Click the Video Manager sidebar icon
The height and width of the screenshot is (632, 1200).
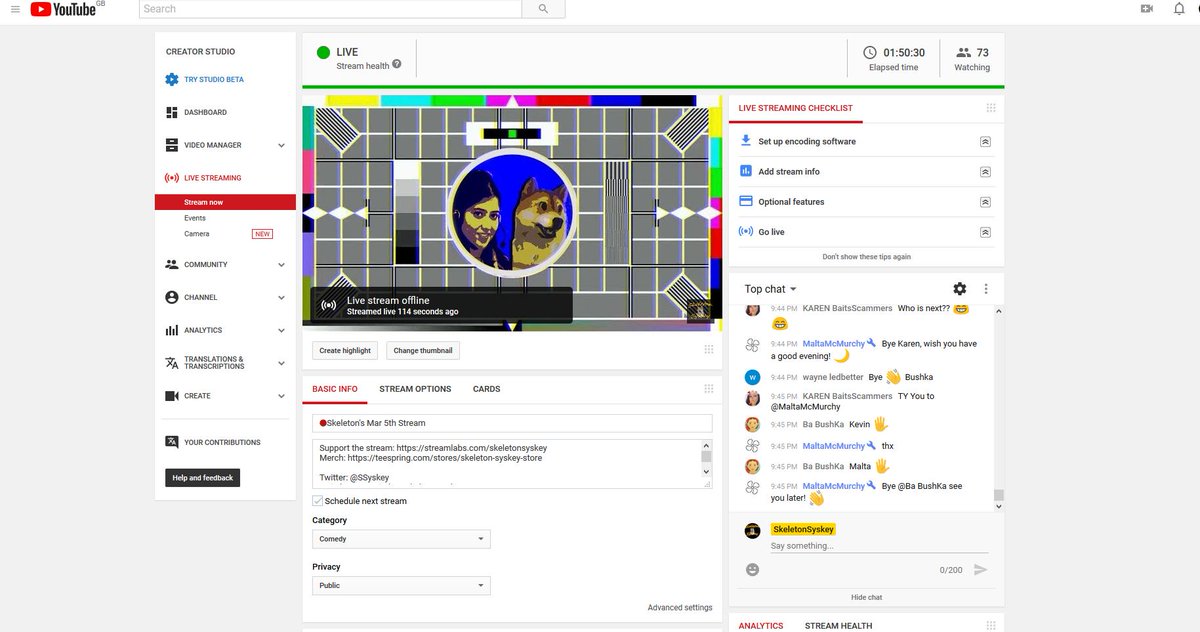coord(172,145)
